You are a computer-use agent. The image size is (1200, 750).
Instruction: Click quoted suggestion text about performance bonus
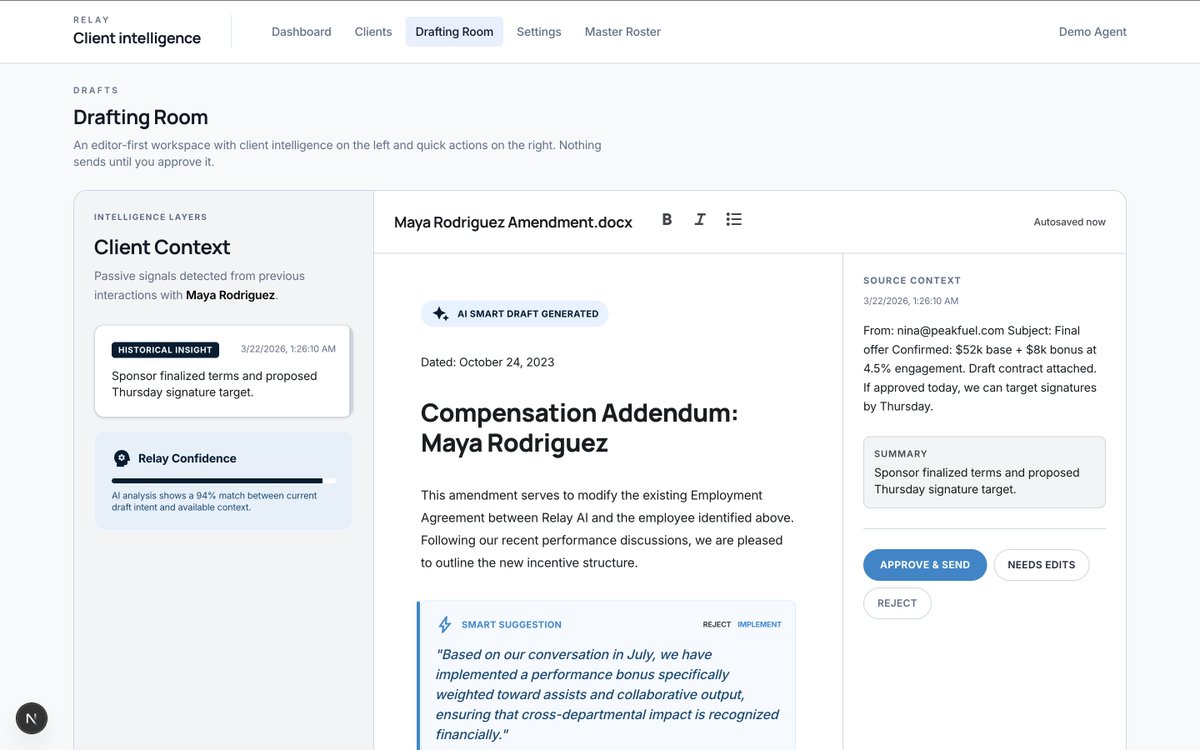[x=607, y=694]
